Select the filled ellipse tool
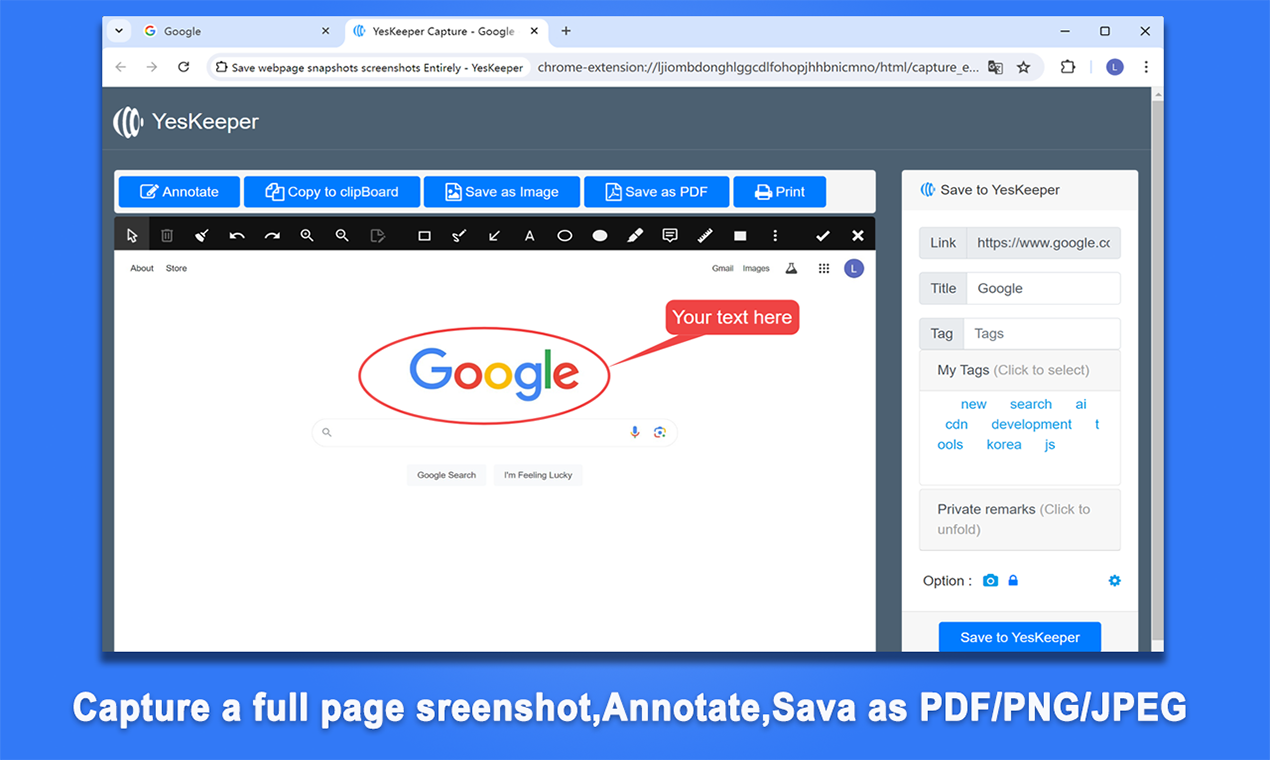 click(600, 236)
